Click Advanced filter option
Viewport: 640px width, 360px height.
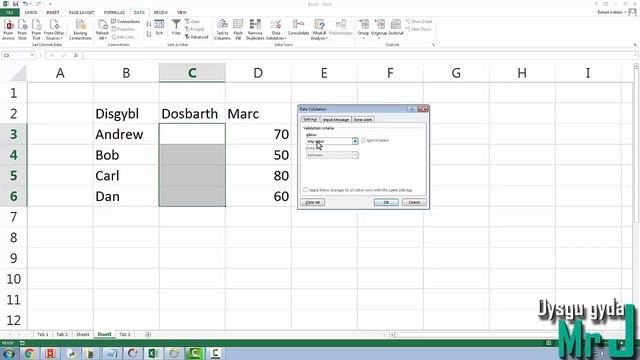197,37
